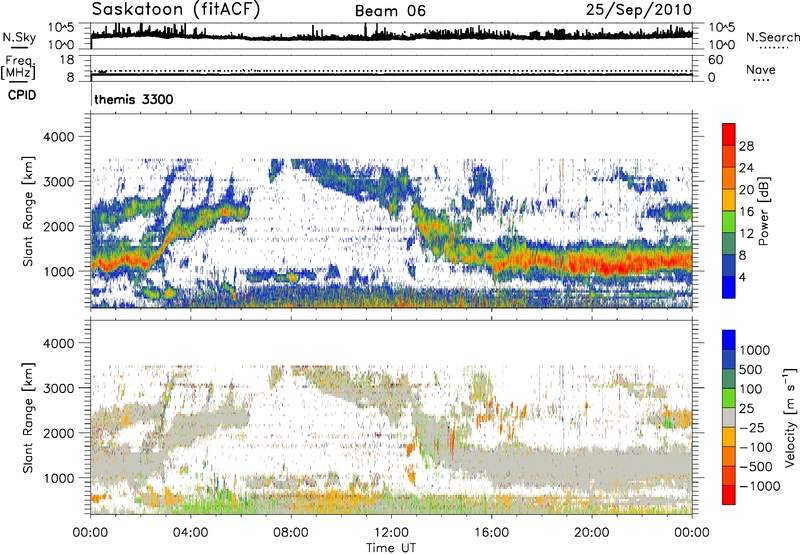Select the Beam 06 heading
800x554 pixels.
[390, 11]
